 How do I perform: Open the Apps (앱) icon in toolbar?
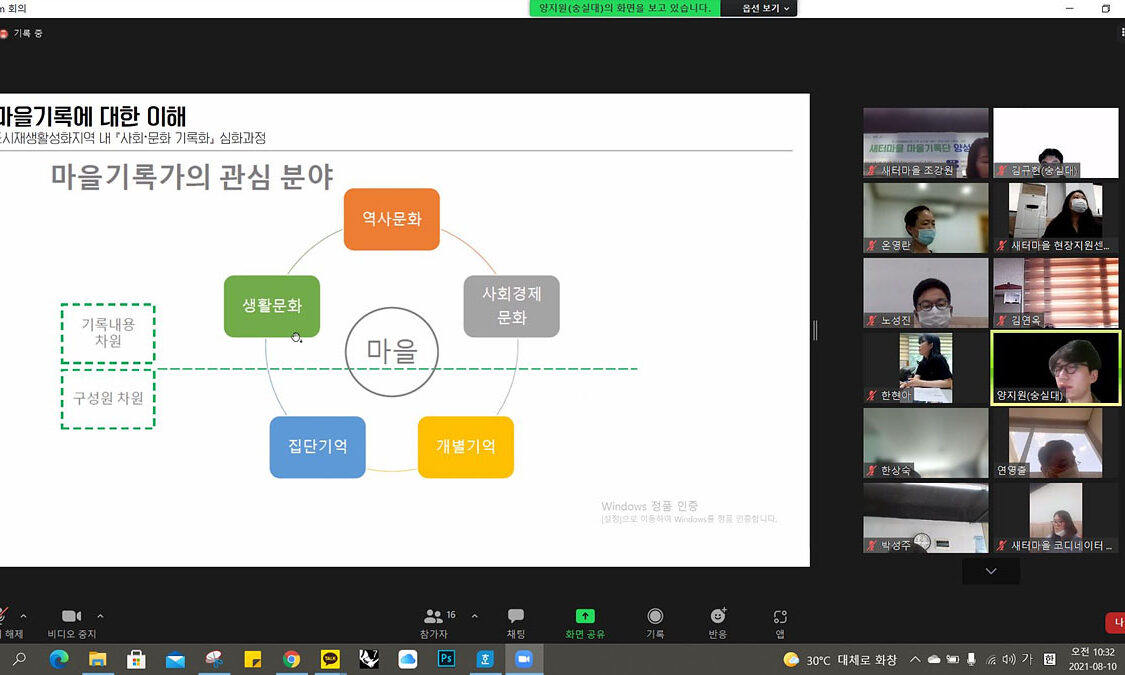click(780, 622)
